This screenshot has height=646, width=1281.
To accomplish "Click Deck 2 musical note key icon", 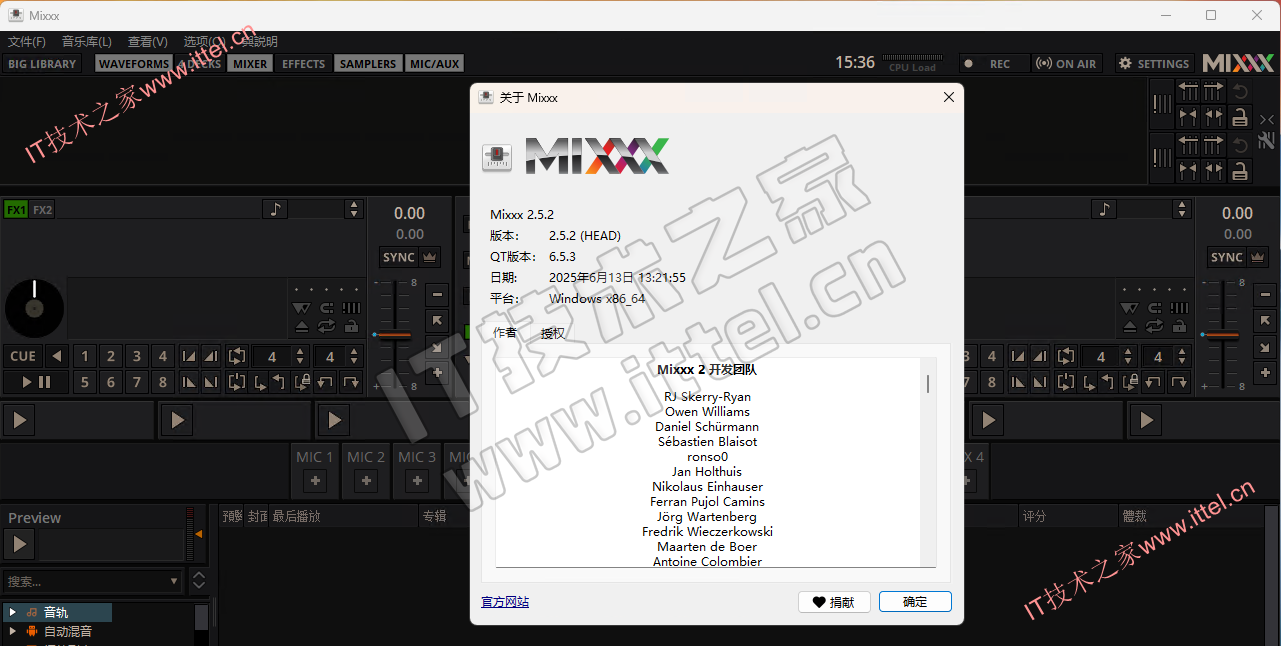I will click(1104, 209).
